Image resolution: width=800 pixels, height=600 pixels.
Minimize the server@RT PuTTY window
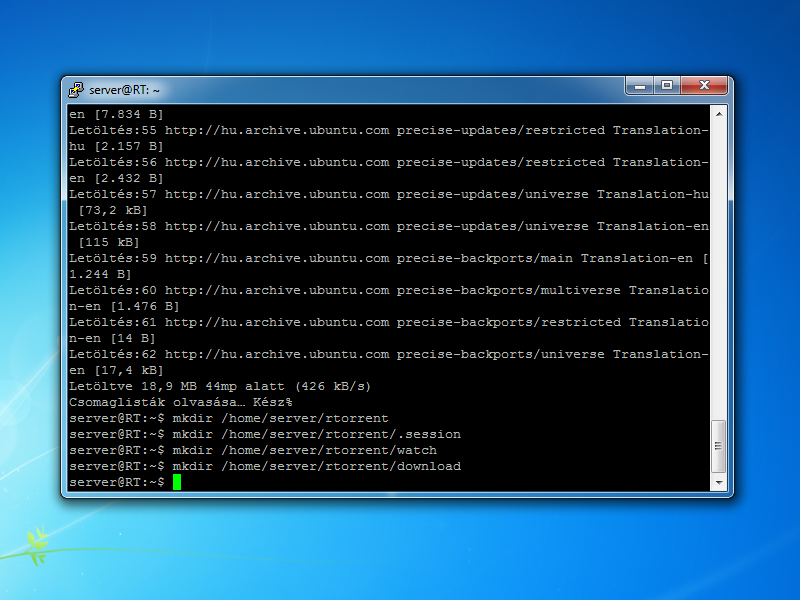[640, 87]
